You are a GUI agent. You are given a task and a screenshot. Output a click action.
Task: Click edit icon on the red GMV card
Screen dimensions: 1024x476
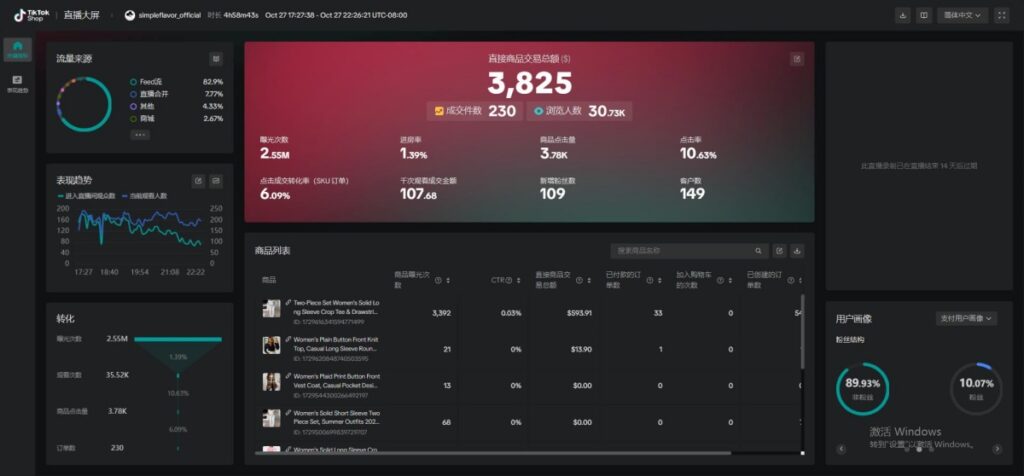[796, 59]
